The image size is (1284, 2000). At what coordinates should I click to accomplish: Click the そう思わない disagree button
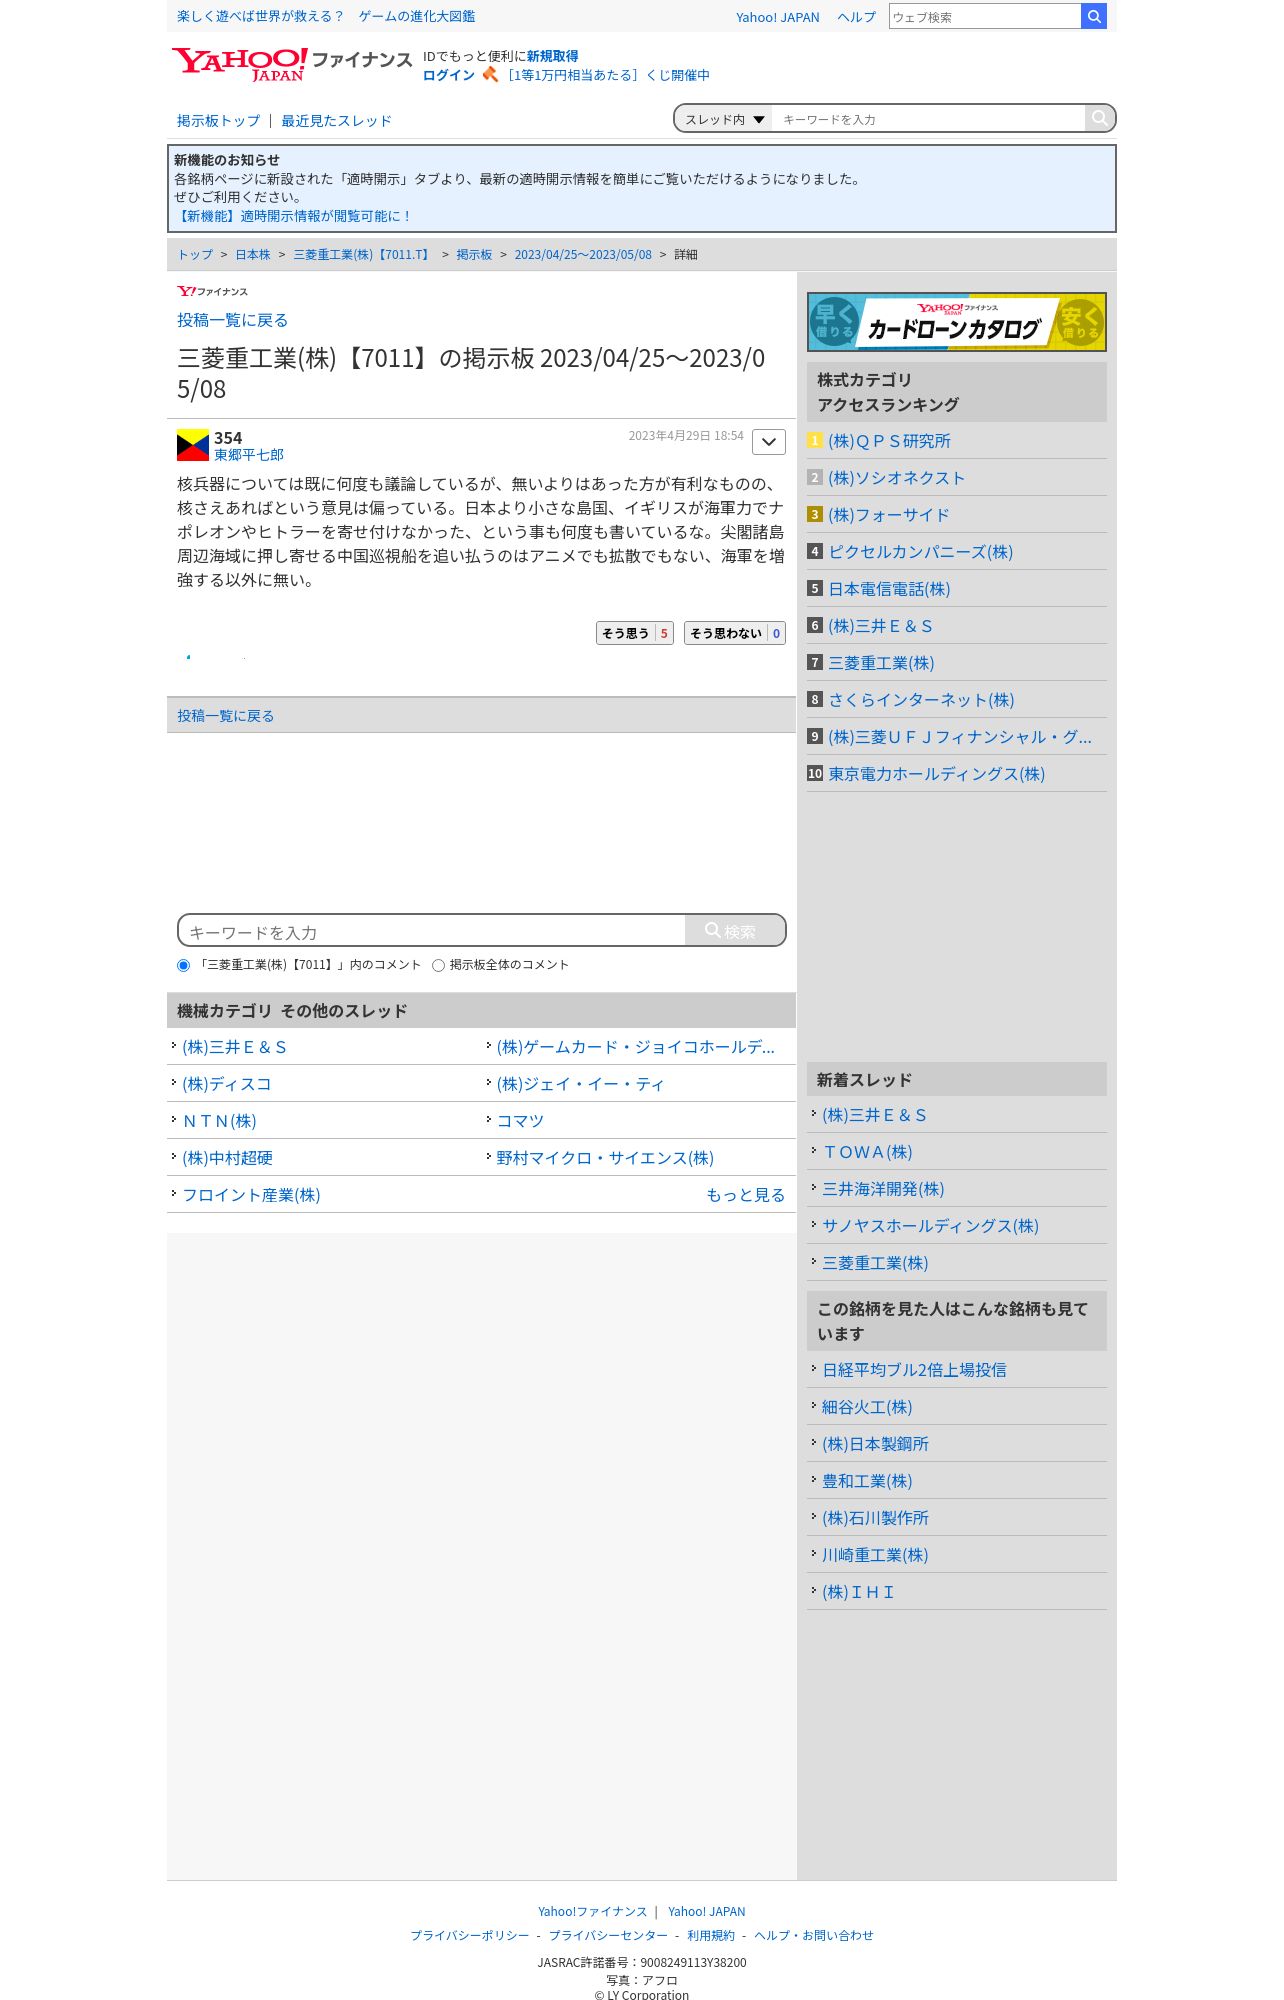(735, 633)
